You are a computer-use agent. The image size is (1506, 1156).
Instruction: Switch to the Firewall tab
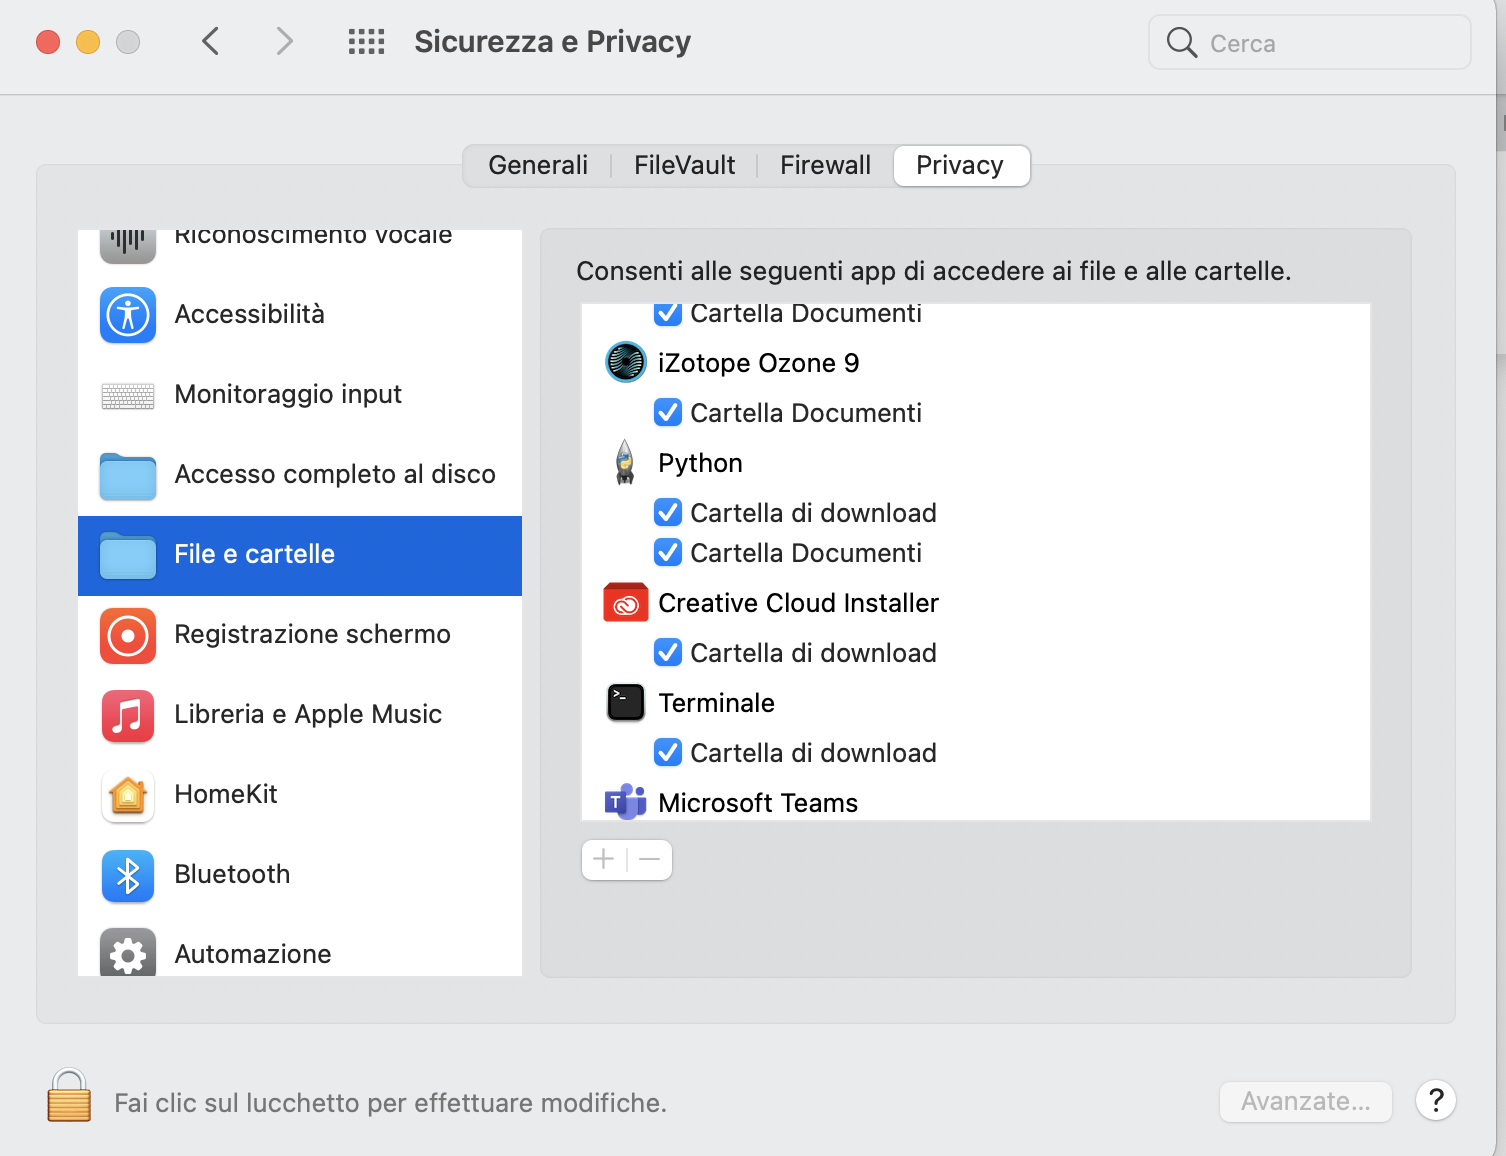point(825,166)
